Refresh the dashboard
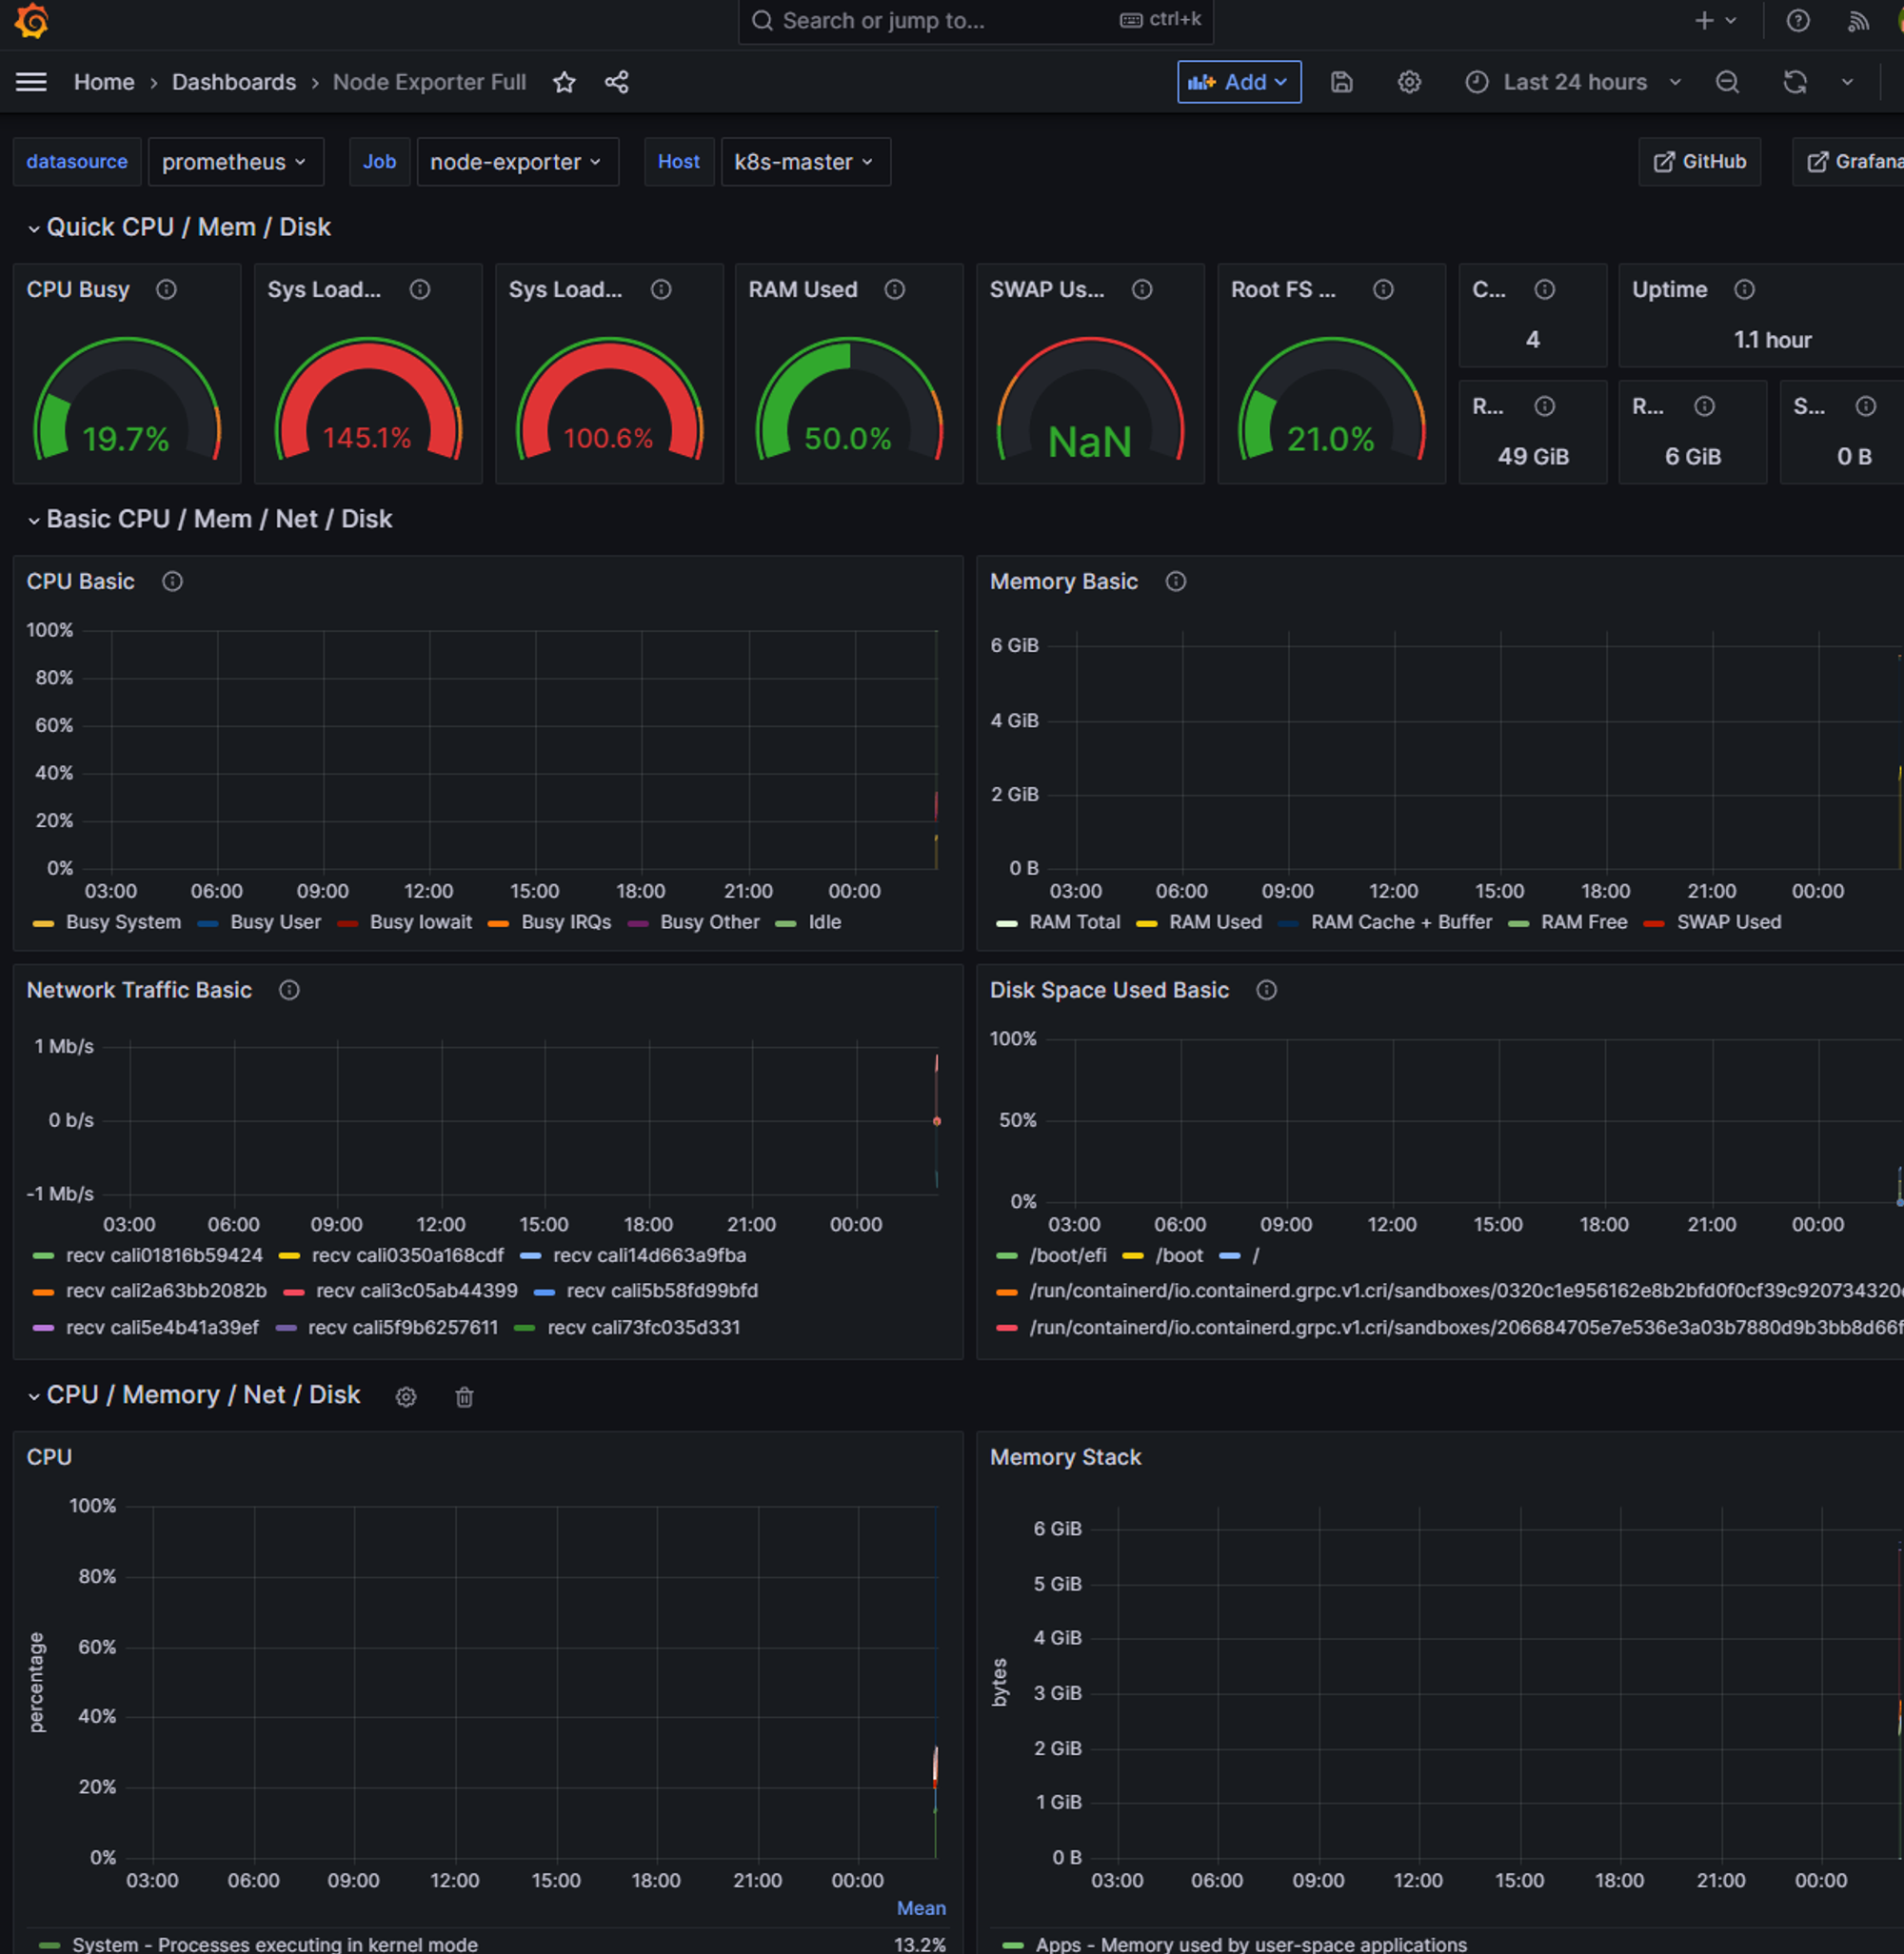Screen dimensions: 1904x1954 (1794, 82)
